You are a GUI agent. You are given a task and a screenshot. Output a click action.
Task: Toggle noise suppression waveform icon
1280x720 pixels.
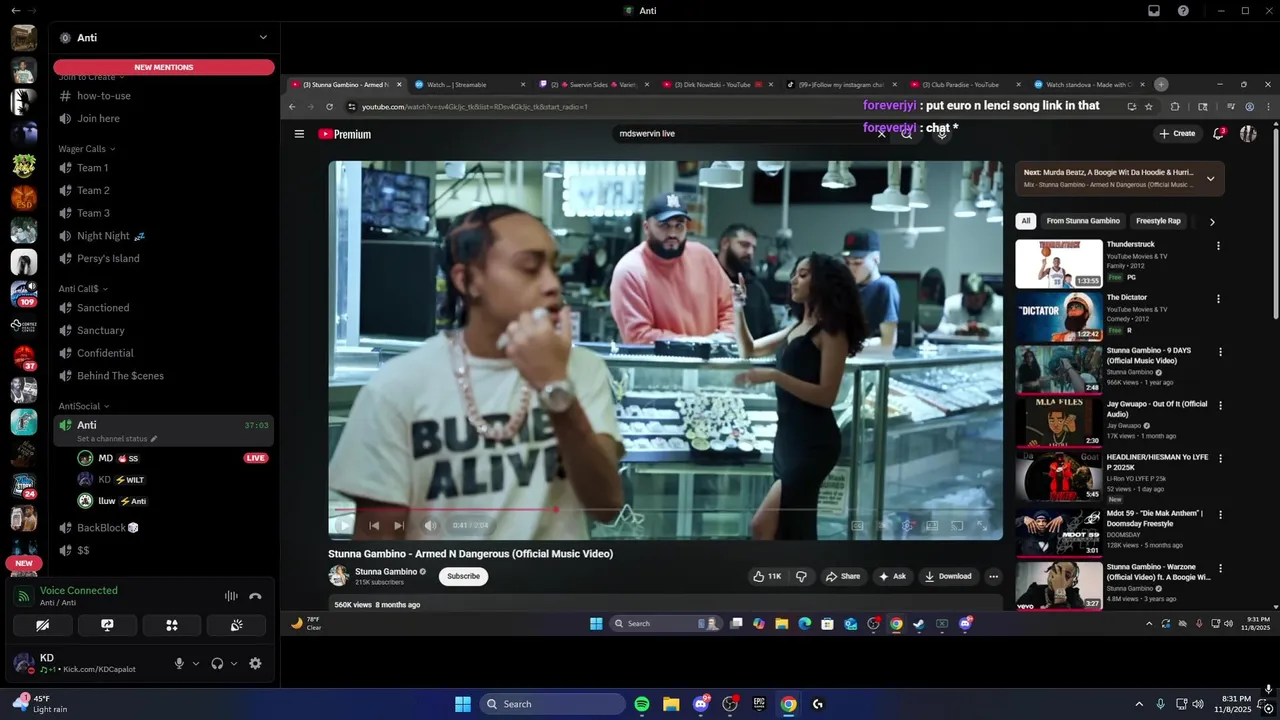coord(231,596)
